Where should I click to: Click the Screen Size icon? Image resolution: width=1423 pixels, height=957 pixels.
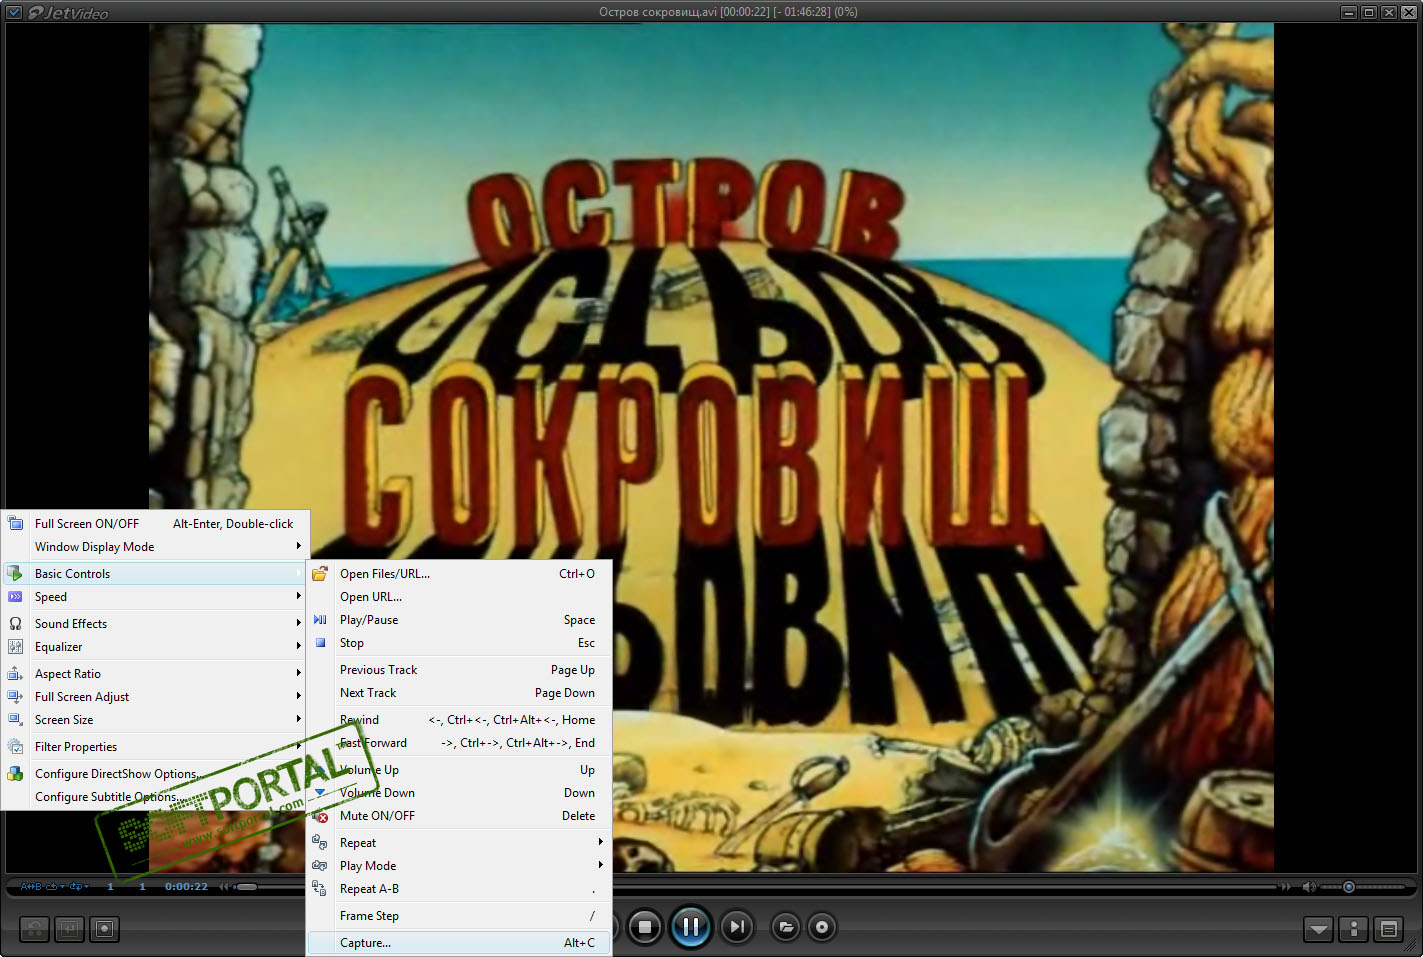point(15,720)
